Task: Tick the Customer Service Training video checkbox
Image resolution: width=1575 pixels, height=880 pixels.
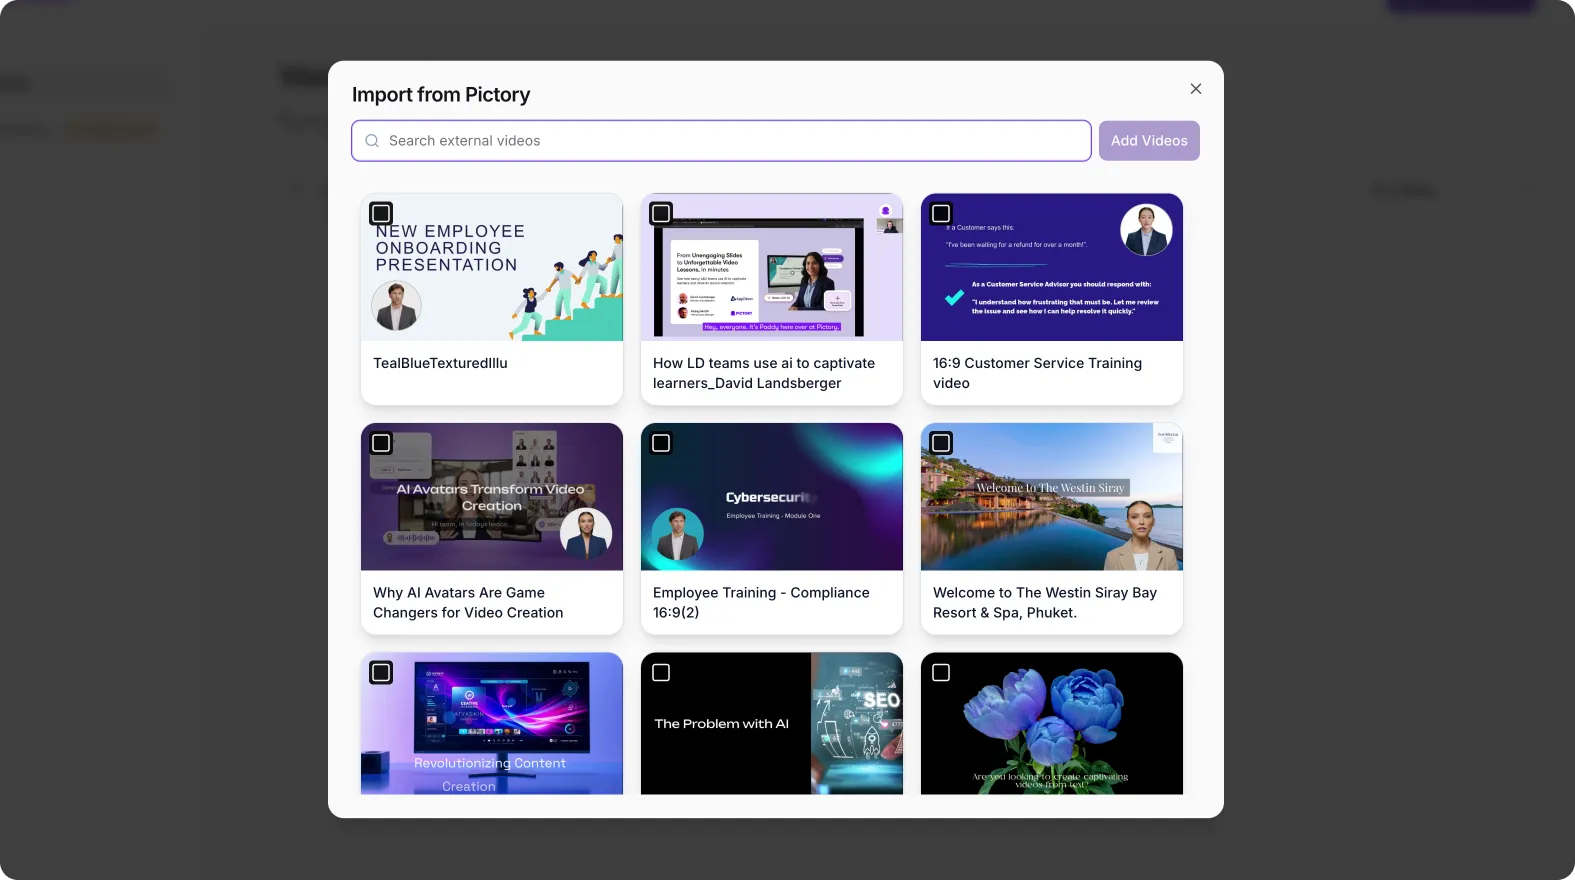Action: pyautogui.click(x=941, y=214)
